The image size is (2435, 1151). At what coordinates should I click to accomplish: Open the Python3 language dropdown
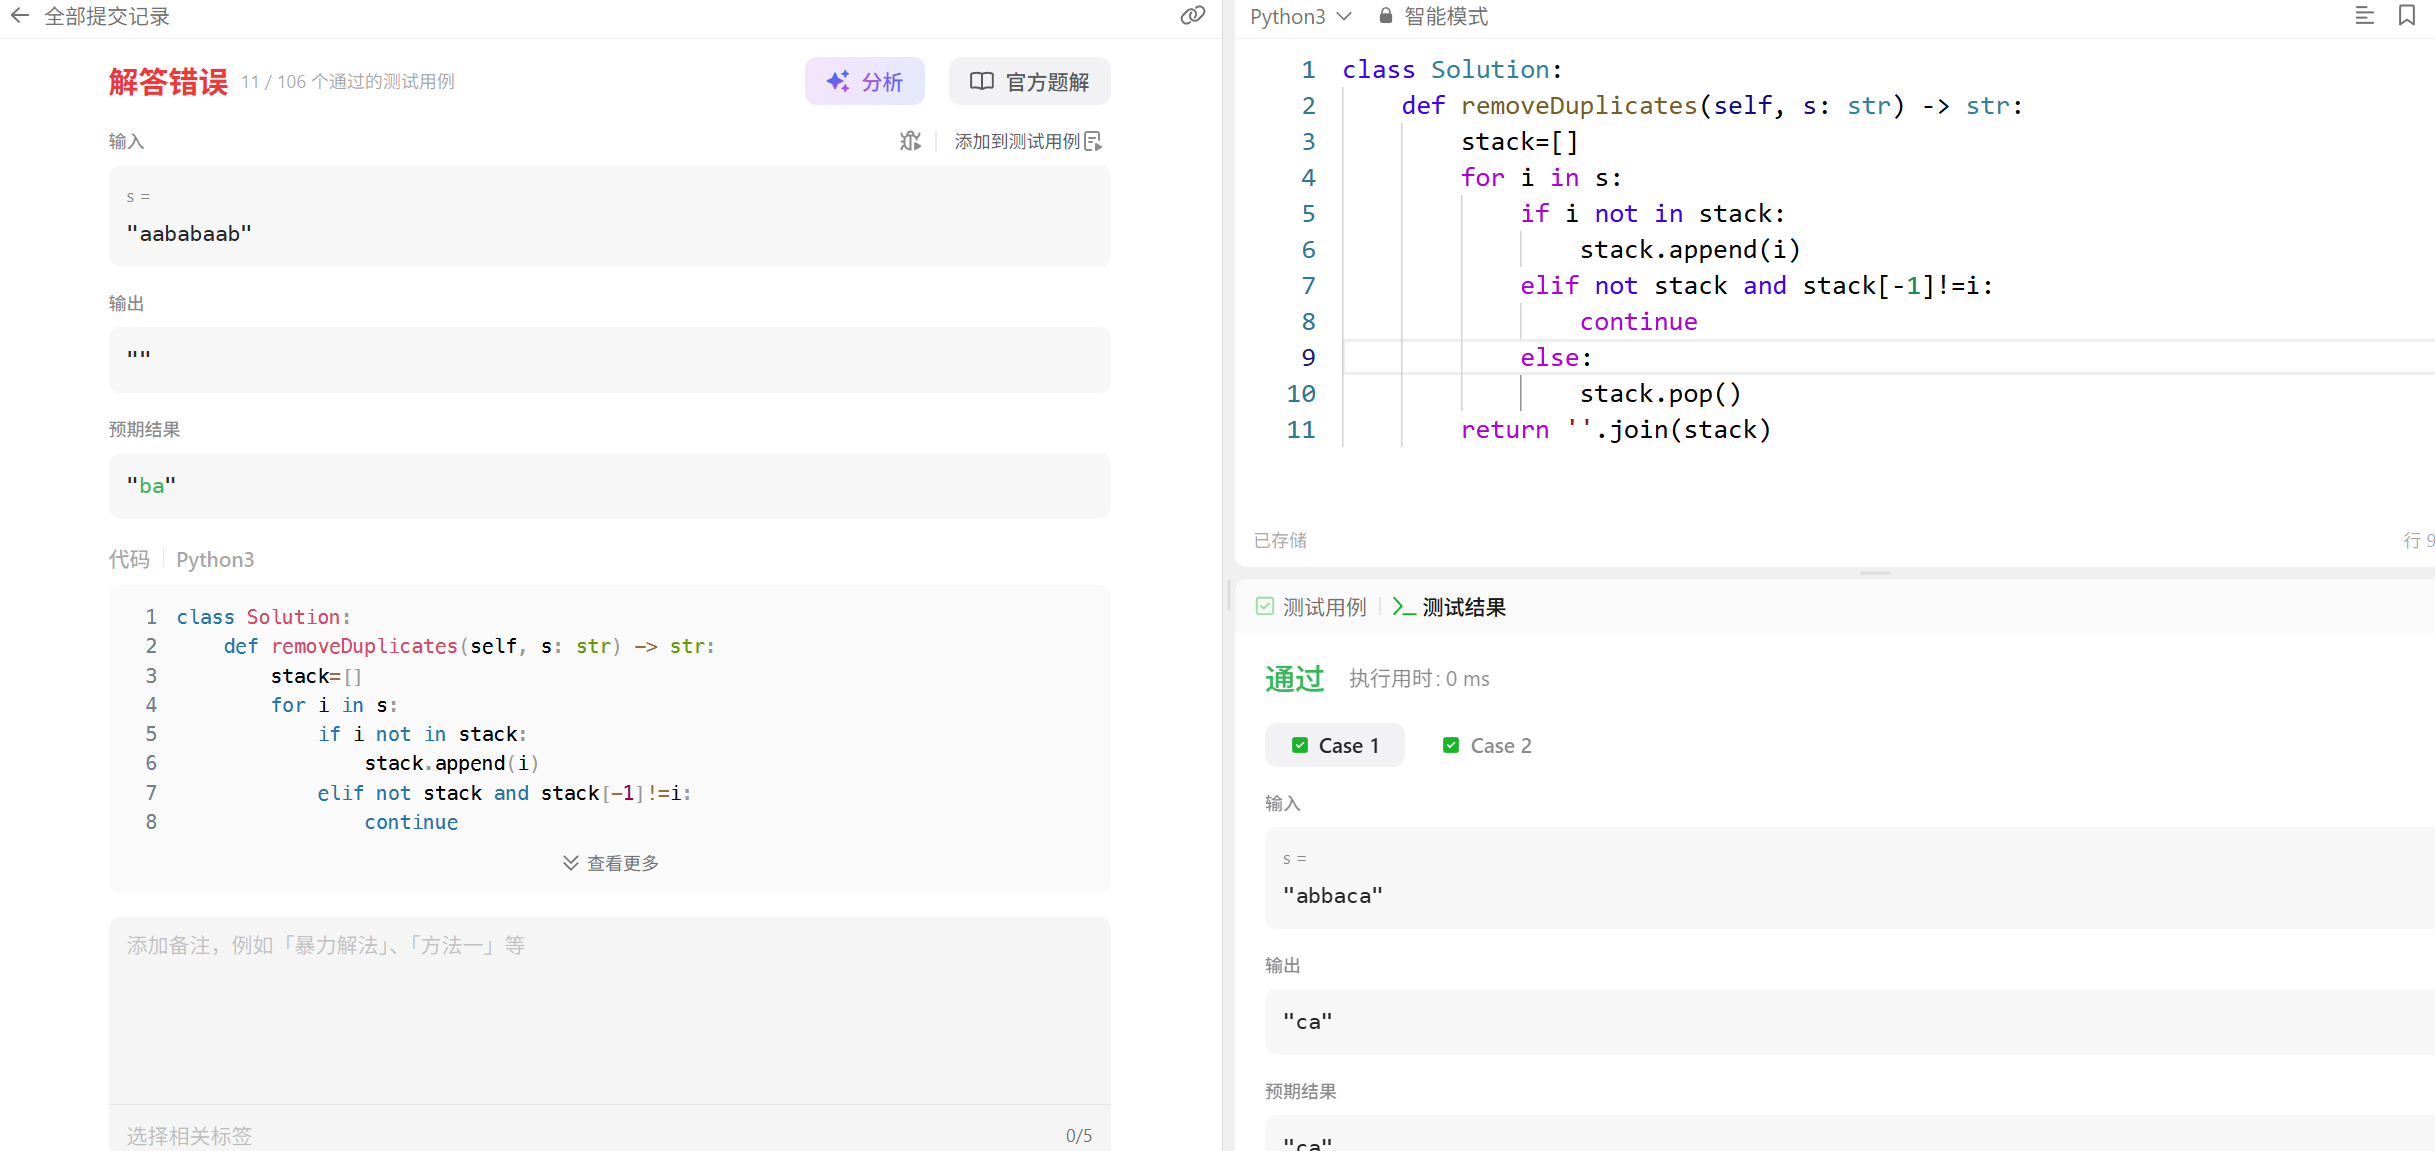(1300, 16)
